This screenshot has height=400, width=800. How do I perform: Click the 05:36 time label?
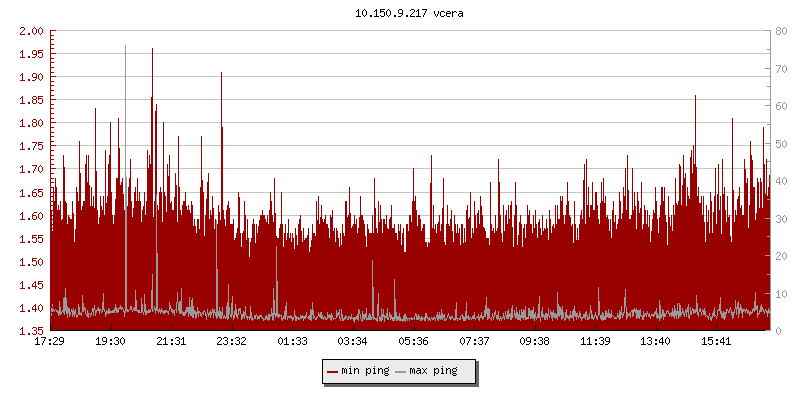413,341
